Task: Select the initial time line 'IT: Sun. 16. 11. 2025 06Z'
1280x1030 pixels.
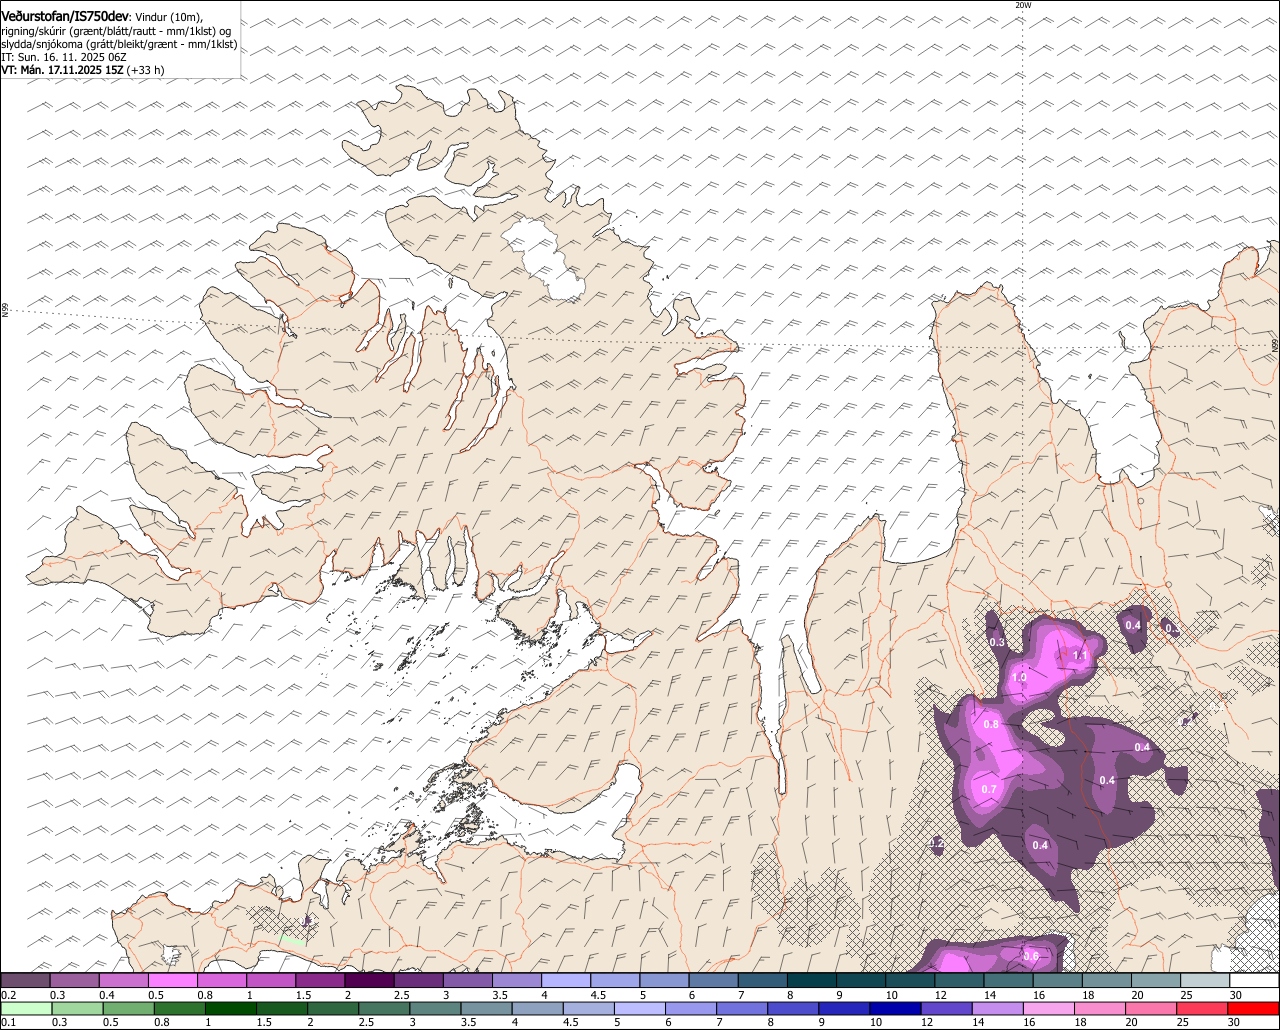Action: (x=64, y=57)
